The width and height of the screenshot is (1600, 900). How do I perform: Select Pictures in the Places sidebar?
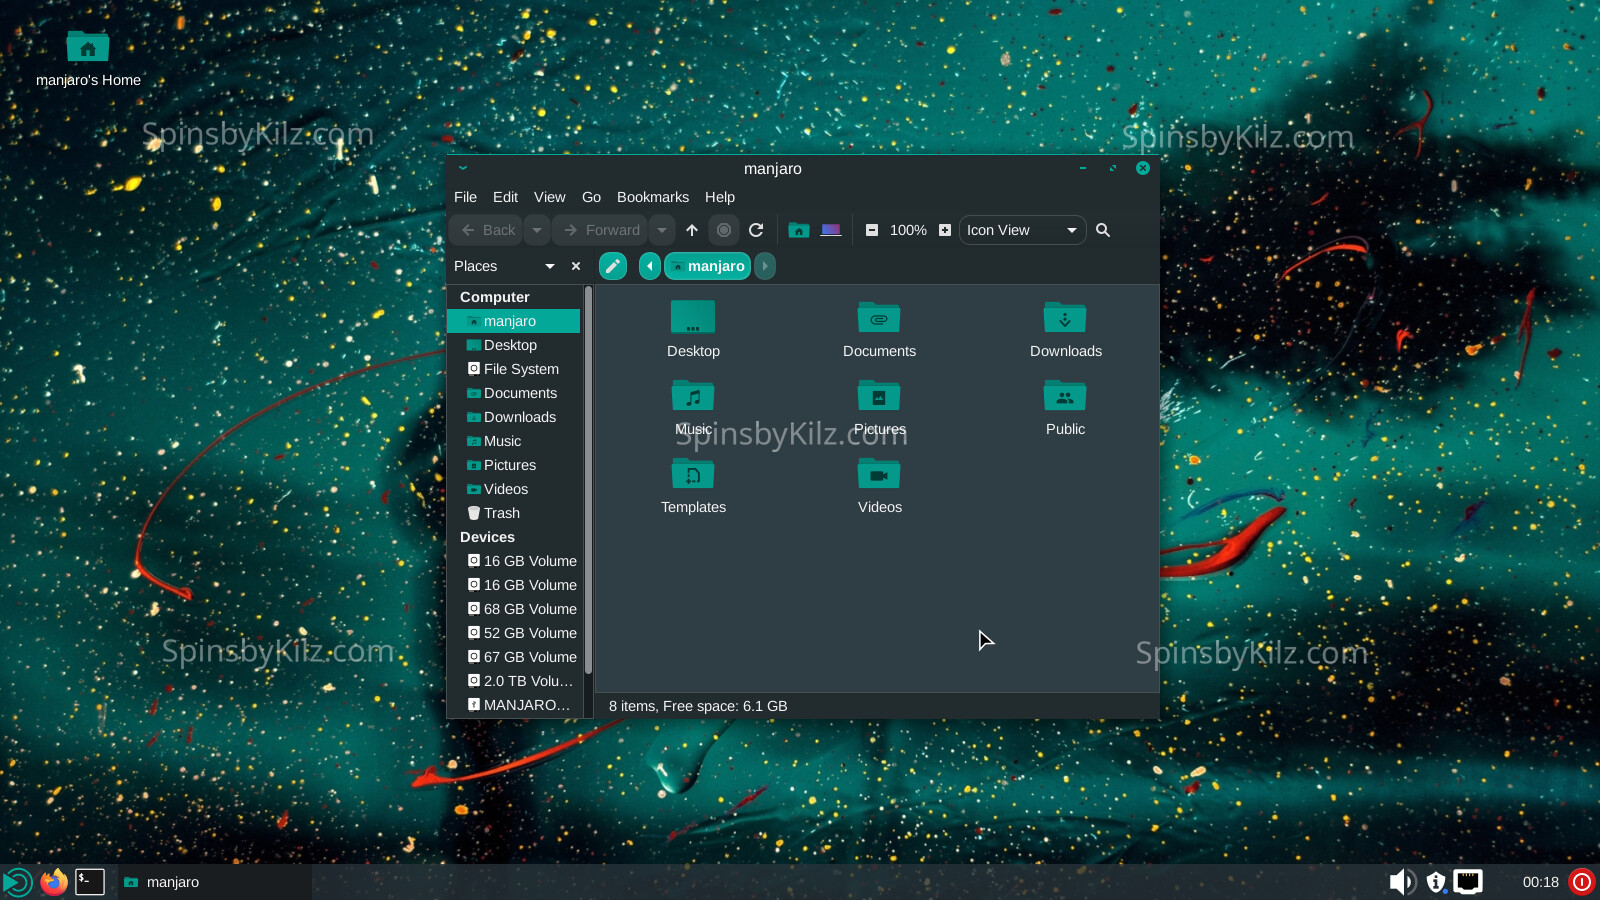514,465
